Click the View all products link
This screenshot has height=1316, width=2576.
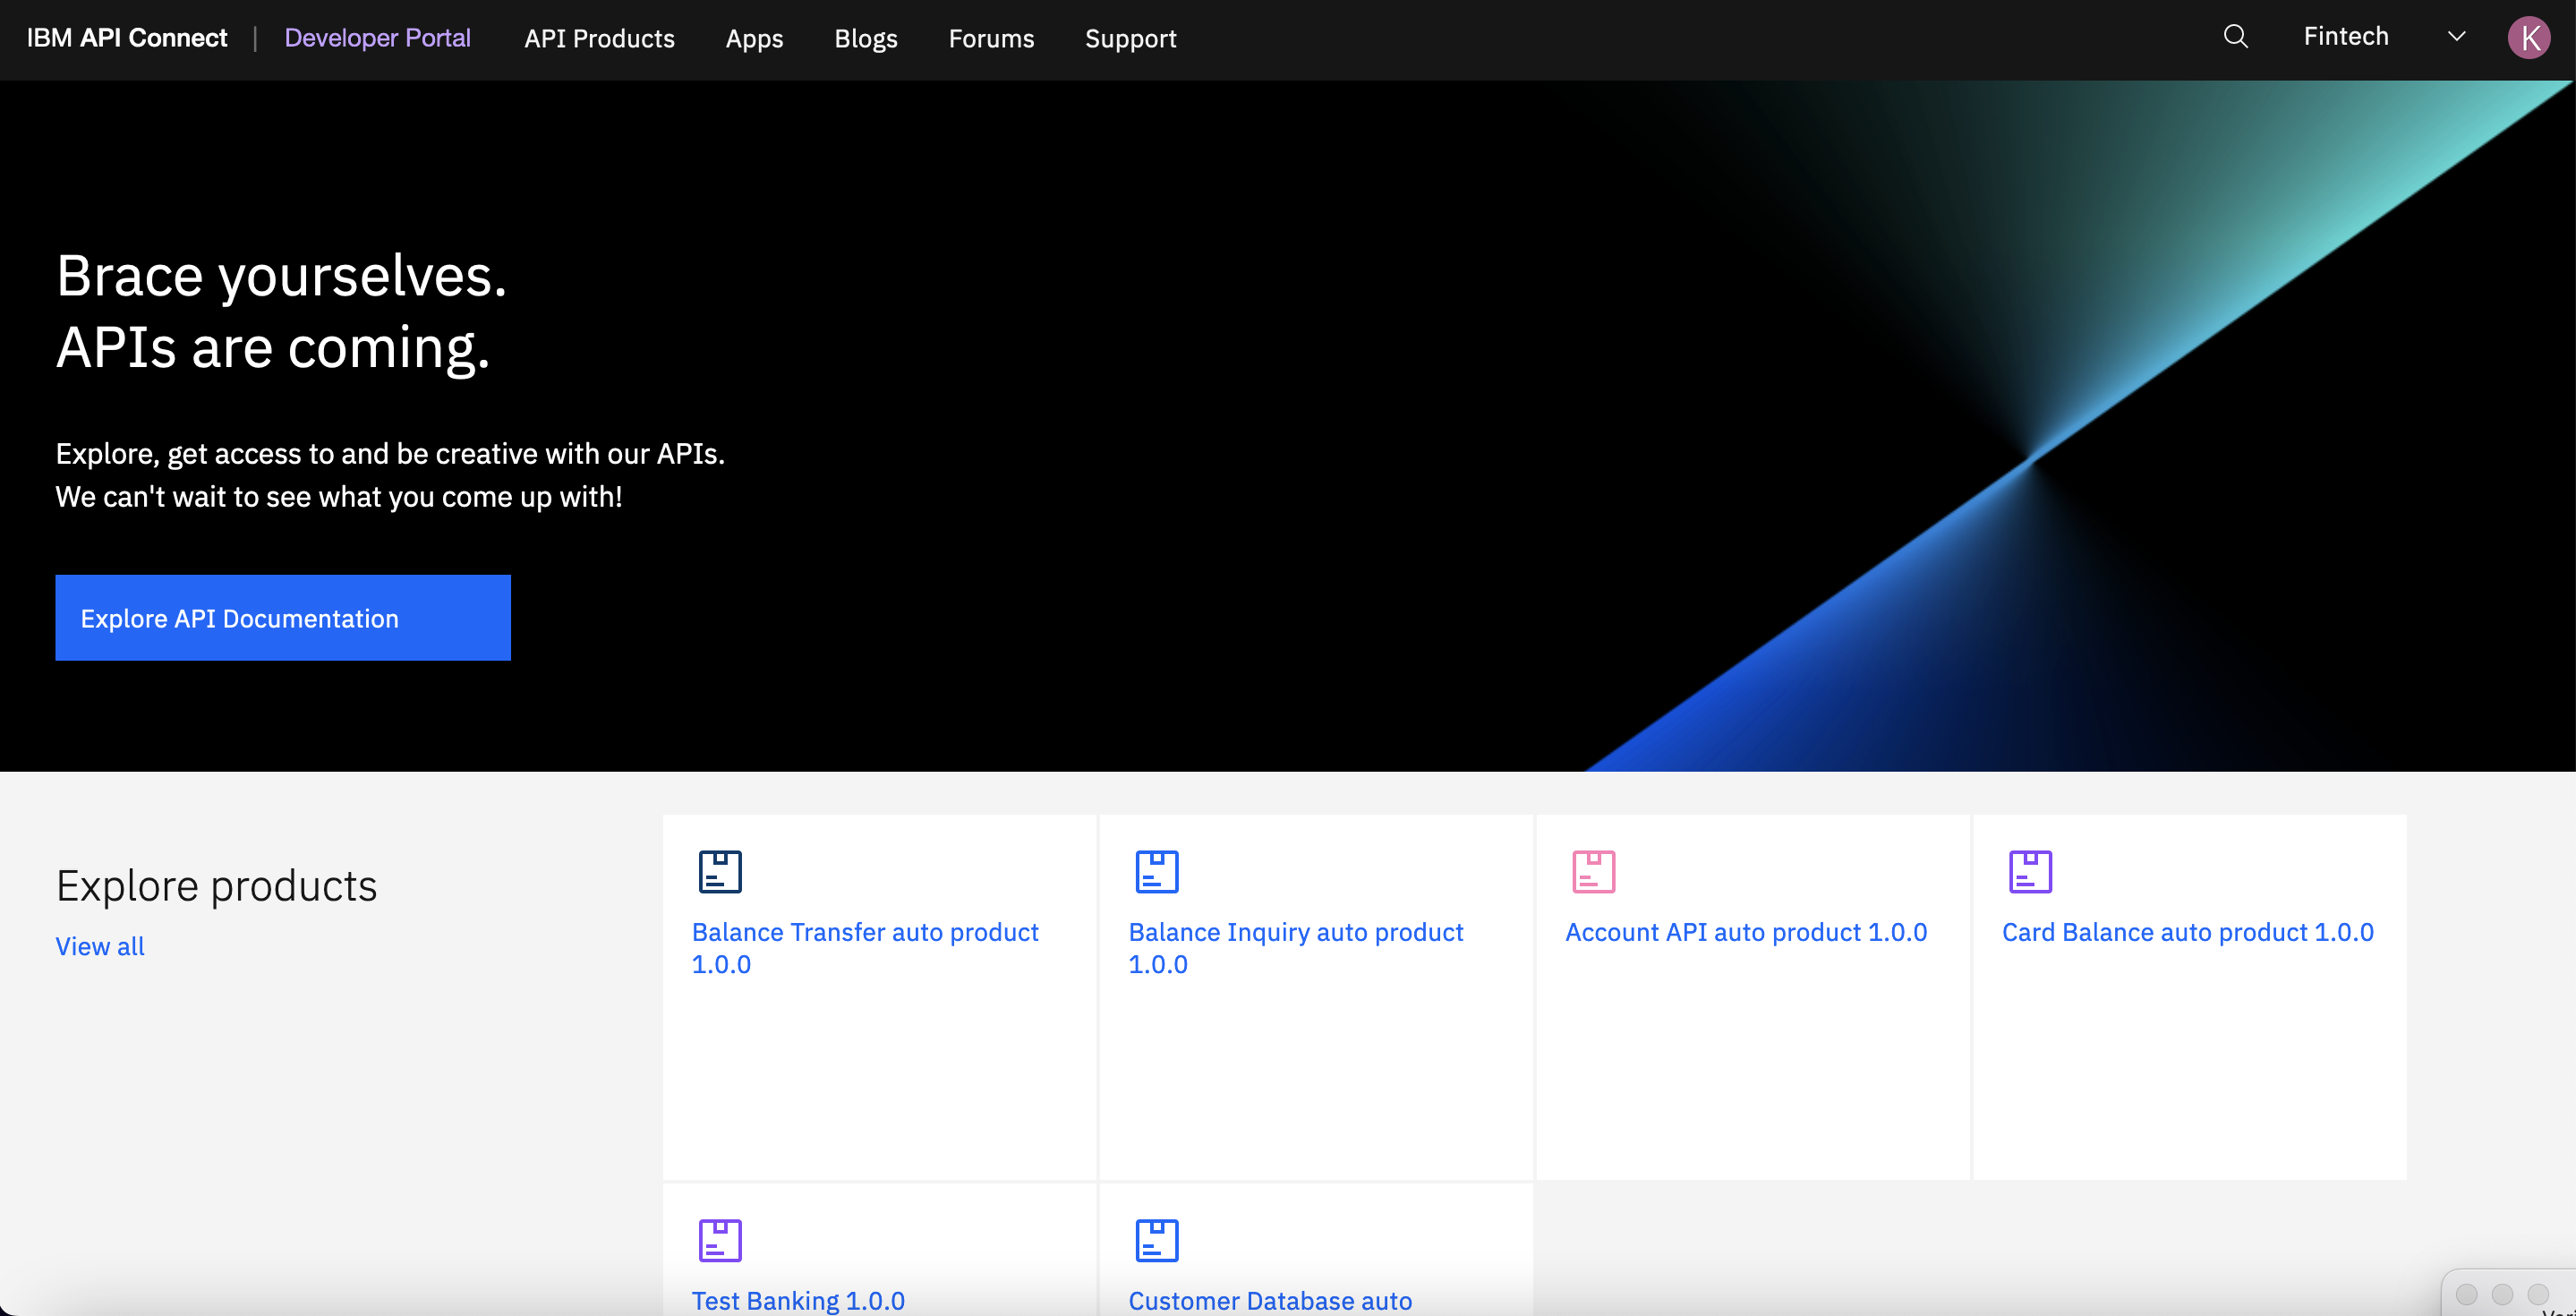click(x=100, y=946)
